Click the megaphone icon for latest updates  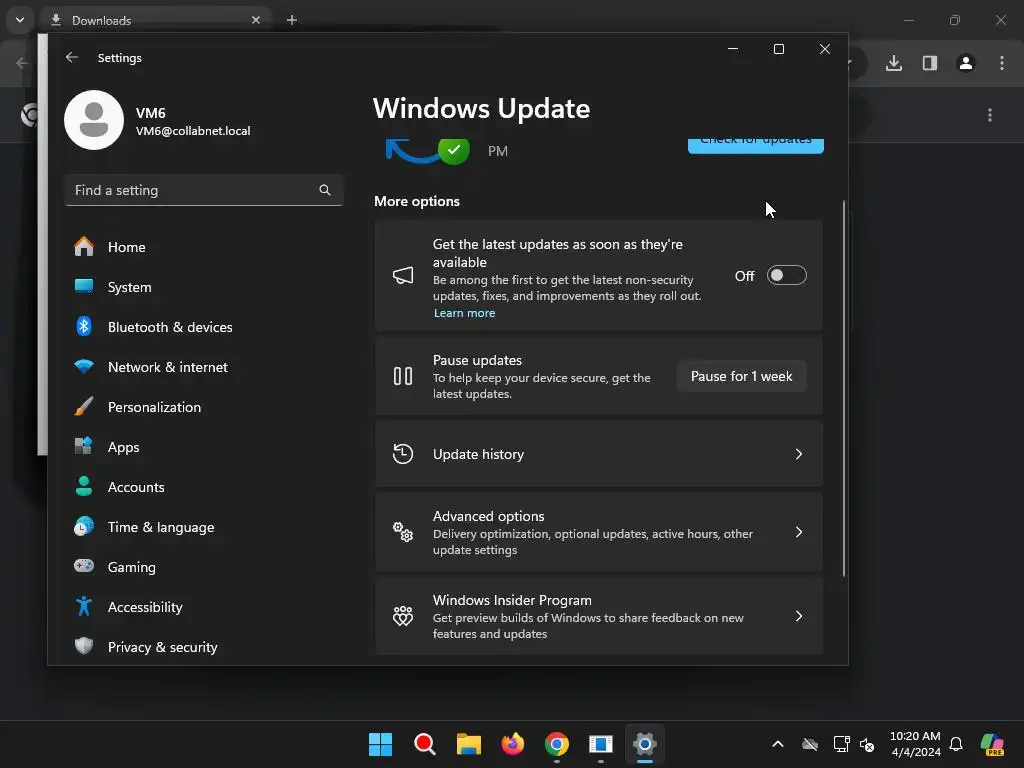(x=403, y=275)
